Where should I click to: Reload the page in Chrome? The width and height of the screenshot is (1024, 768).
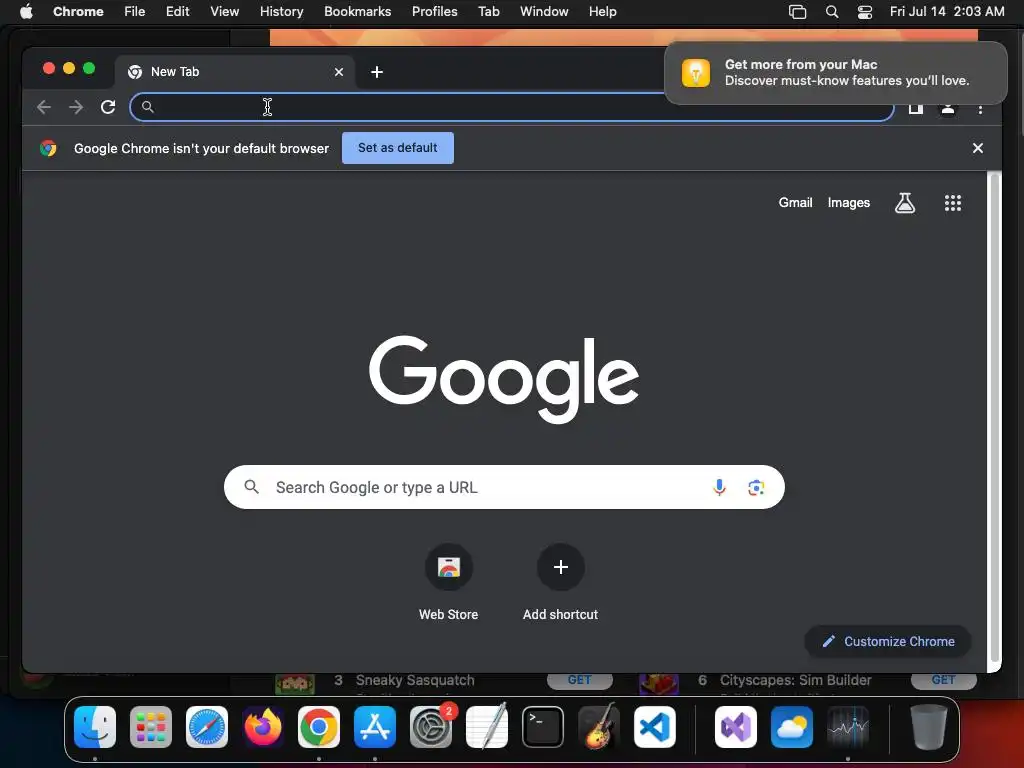(x=108, y=107)
